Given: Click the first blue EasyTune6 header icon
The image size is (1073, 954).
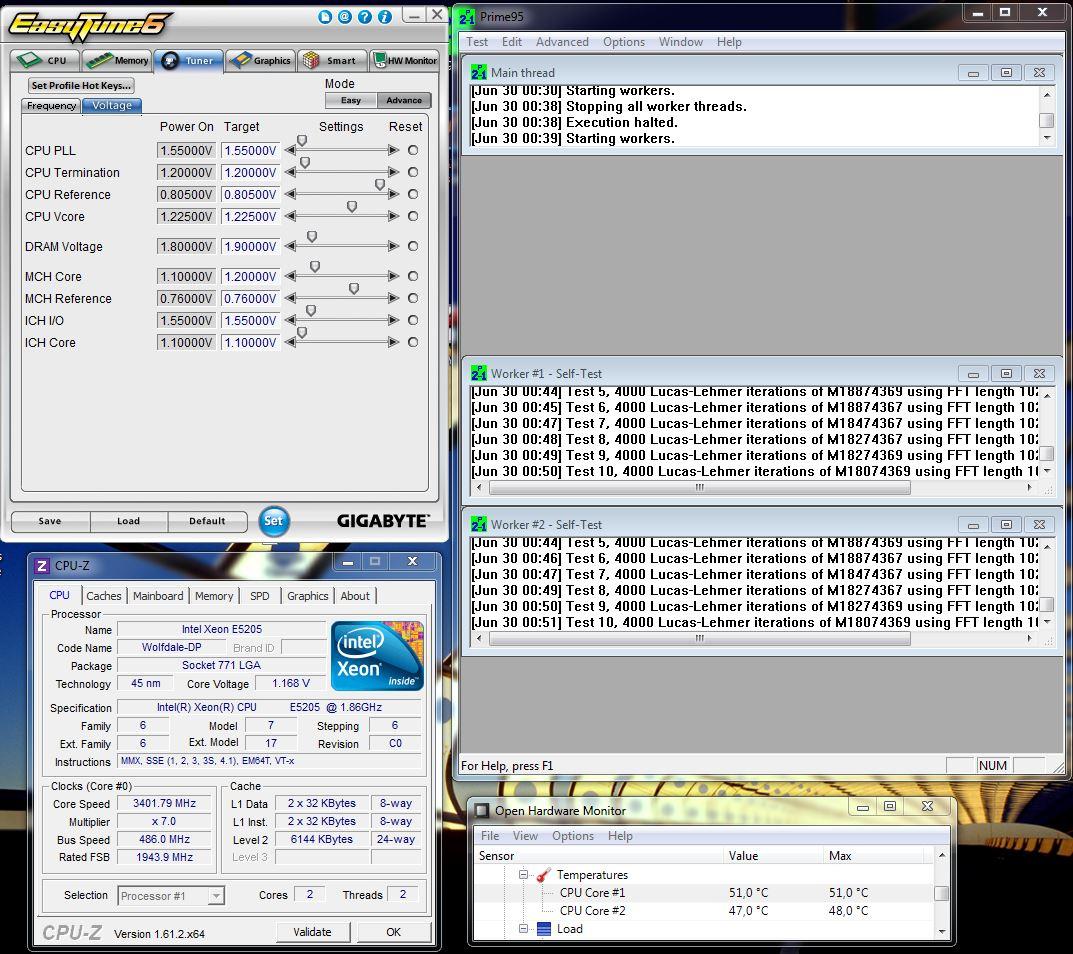Looking at the screenshot, I should click(x=325, y=17).
